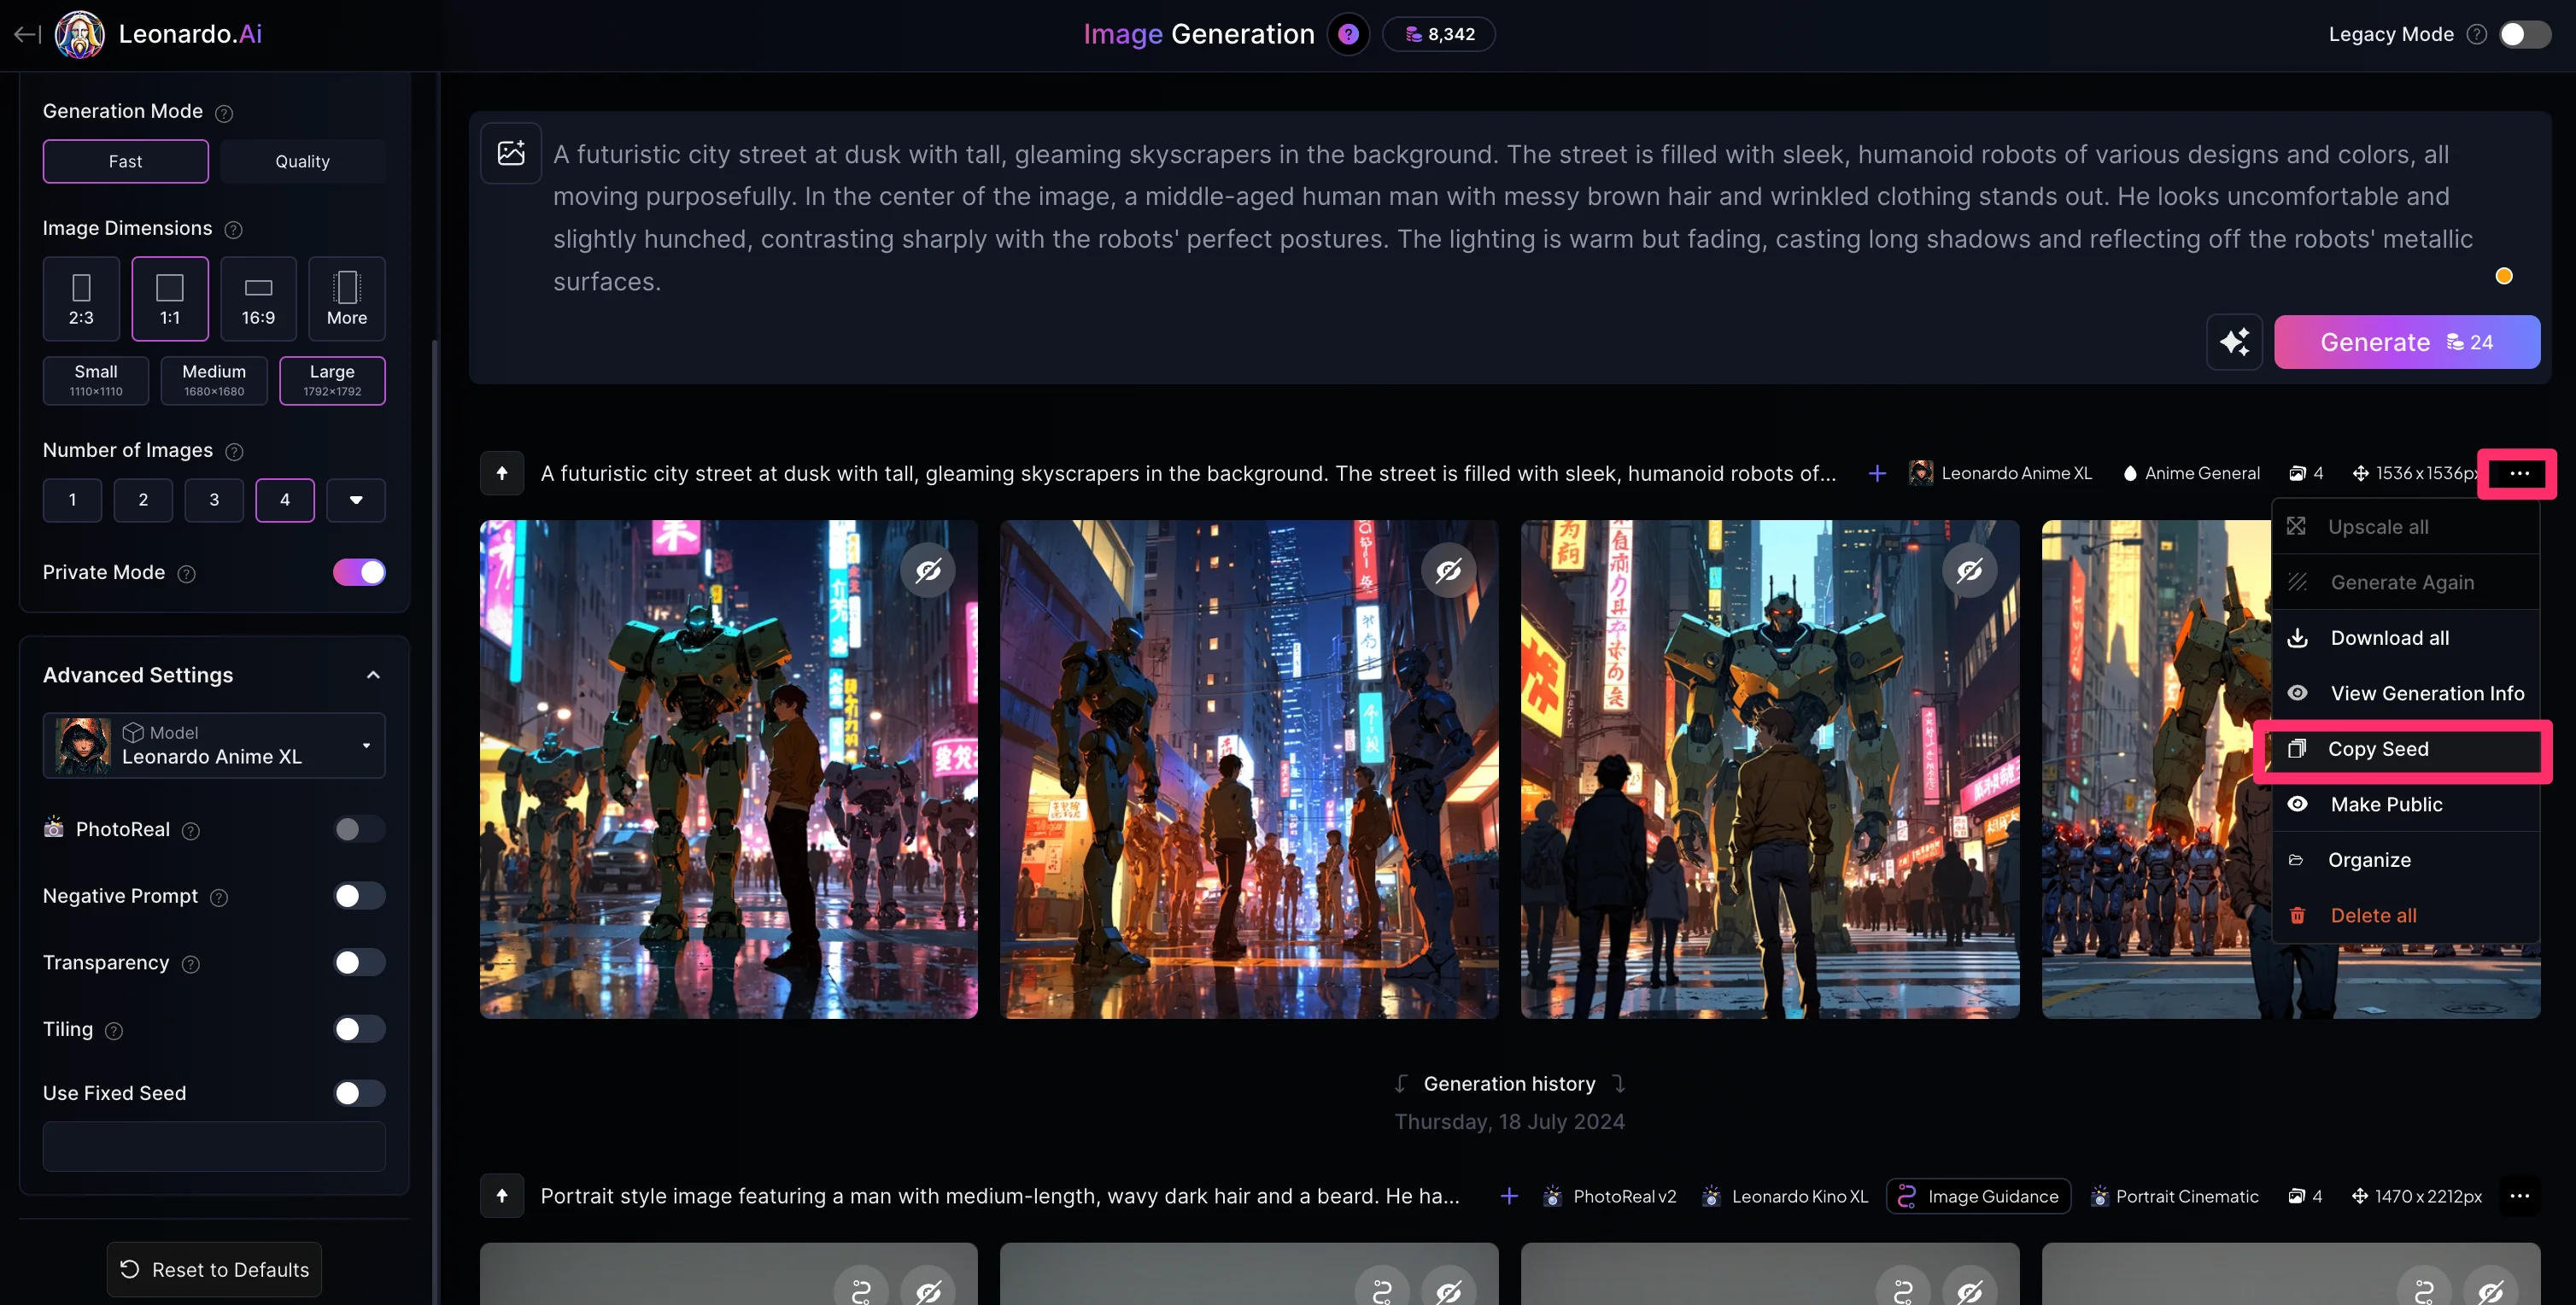Enable the Negative Prompt switch

point(359,896)
